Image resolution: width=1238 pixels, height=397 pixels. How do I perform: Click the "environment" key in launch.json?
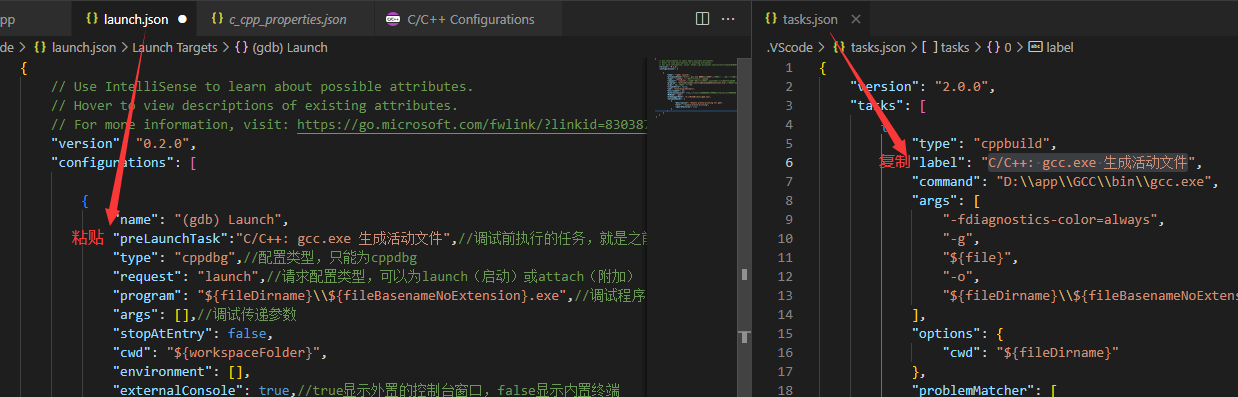pos(163,371)
